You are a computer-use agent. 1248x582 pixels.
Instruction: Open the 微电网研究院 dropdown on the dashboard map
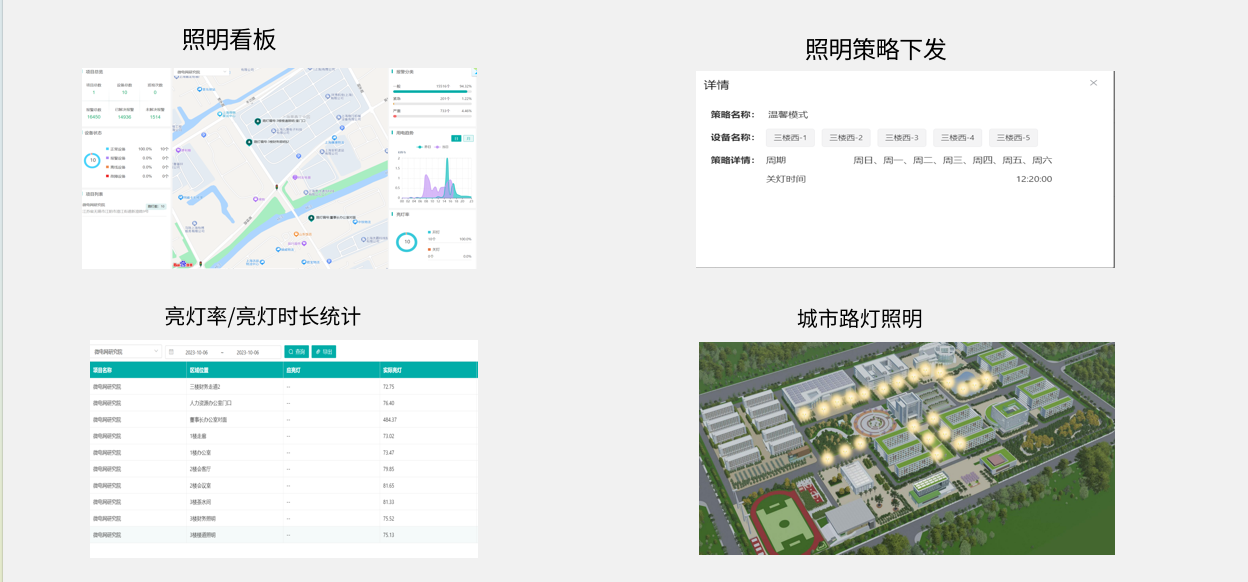(201, 71)
